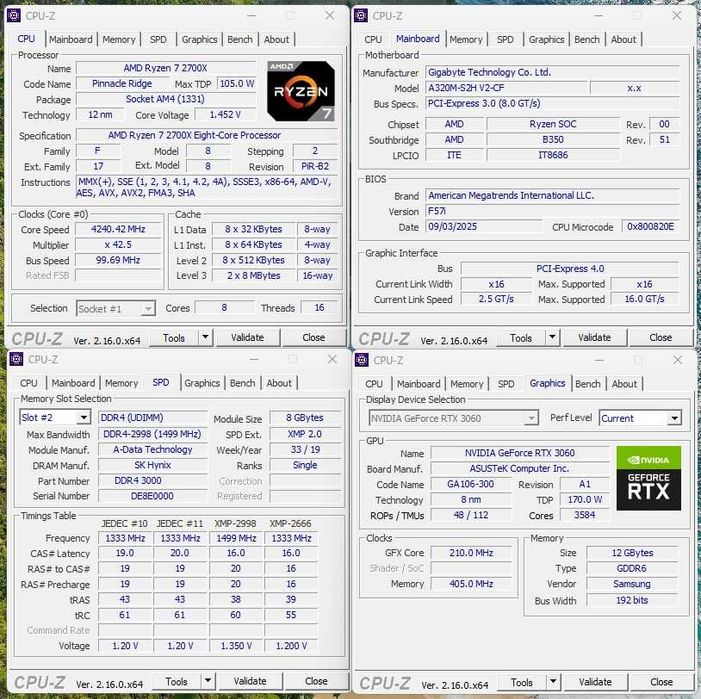Screen dimensions: 701x699
Task: Click the motherboard model A320M-S2H V2-CF
Action: point(506,88)
